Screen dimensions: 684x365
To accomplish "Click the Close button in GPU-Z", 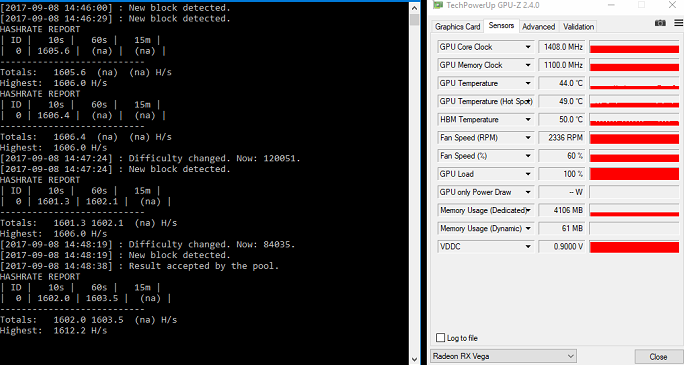I will (658, 356).
